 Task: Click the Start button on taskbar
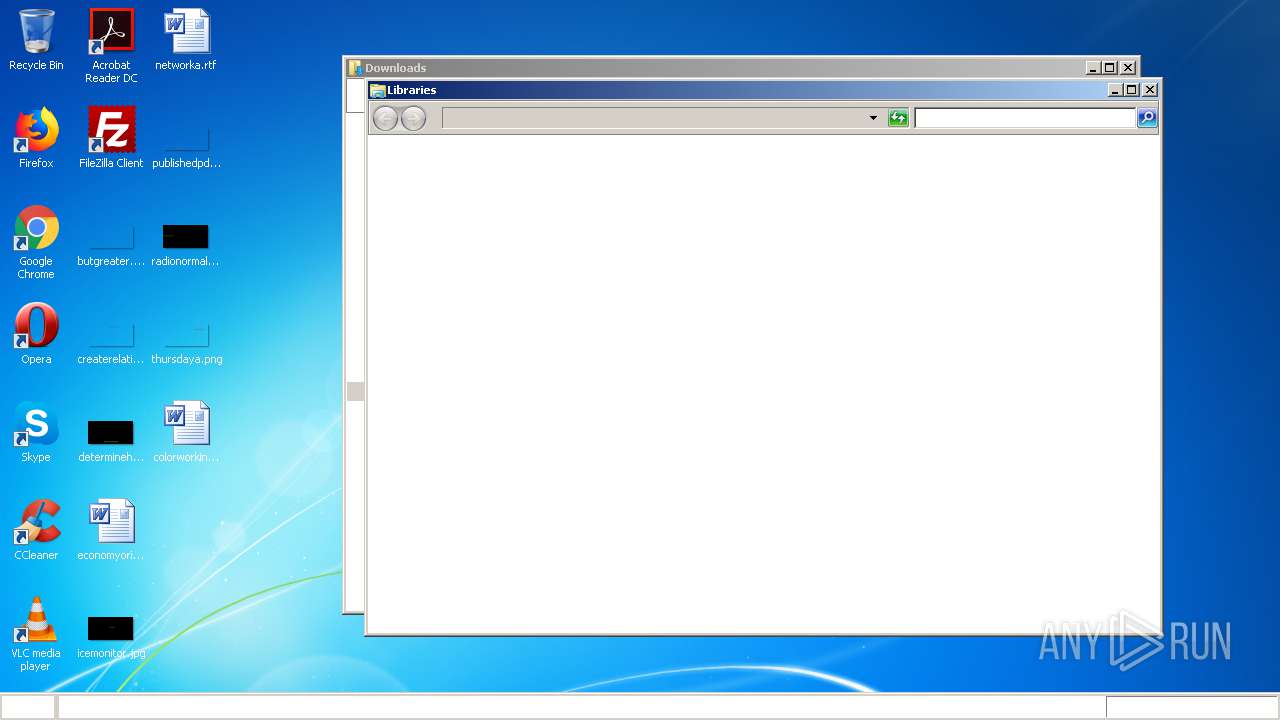click(x=27, y=707)
